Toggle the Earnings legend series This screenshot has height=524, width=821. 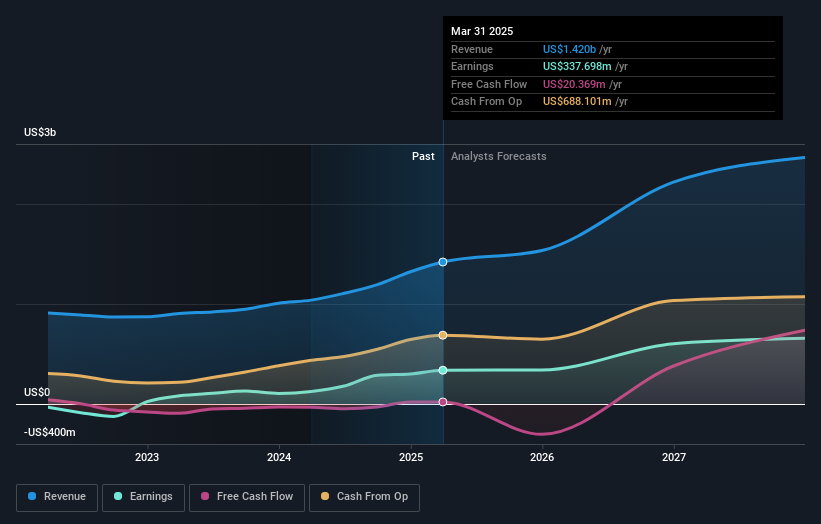143,497
